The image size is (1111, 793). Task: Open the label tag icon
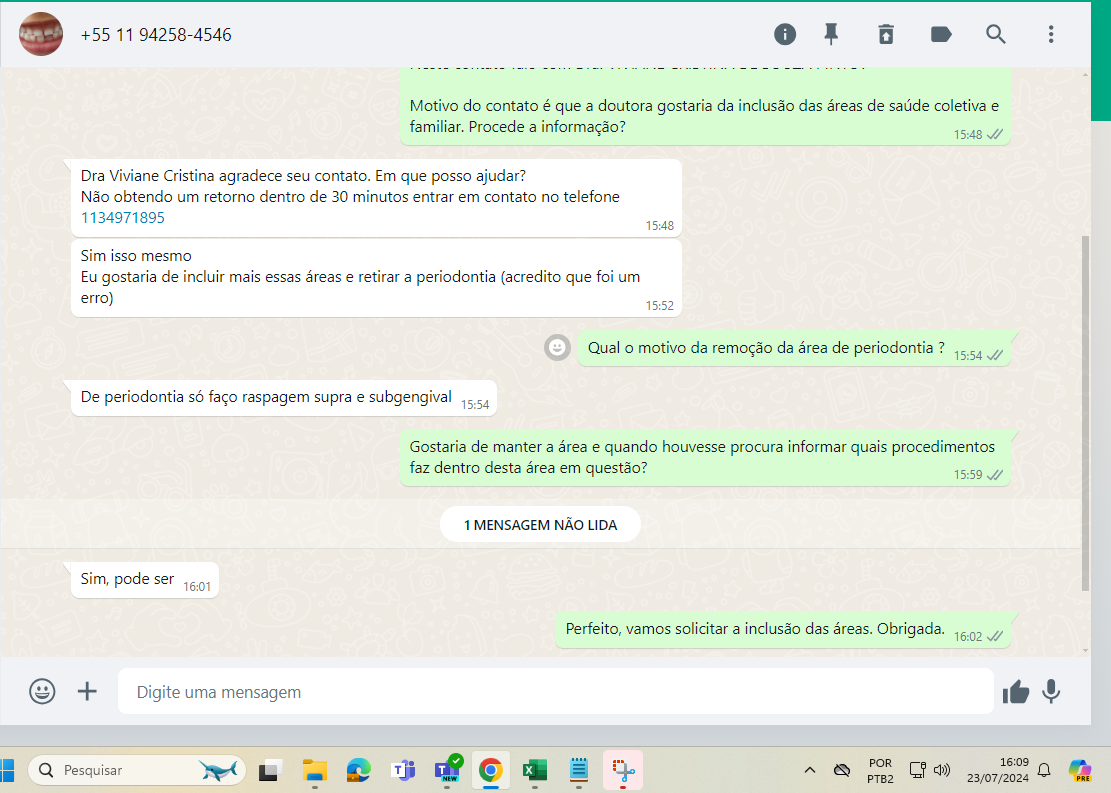(940, 34)
